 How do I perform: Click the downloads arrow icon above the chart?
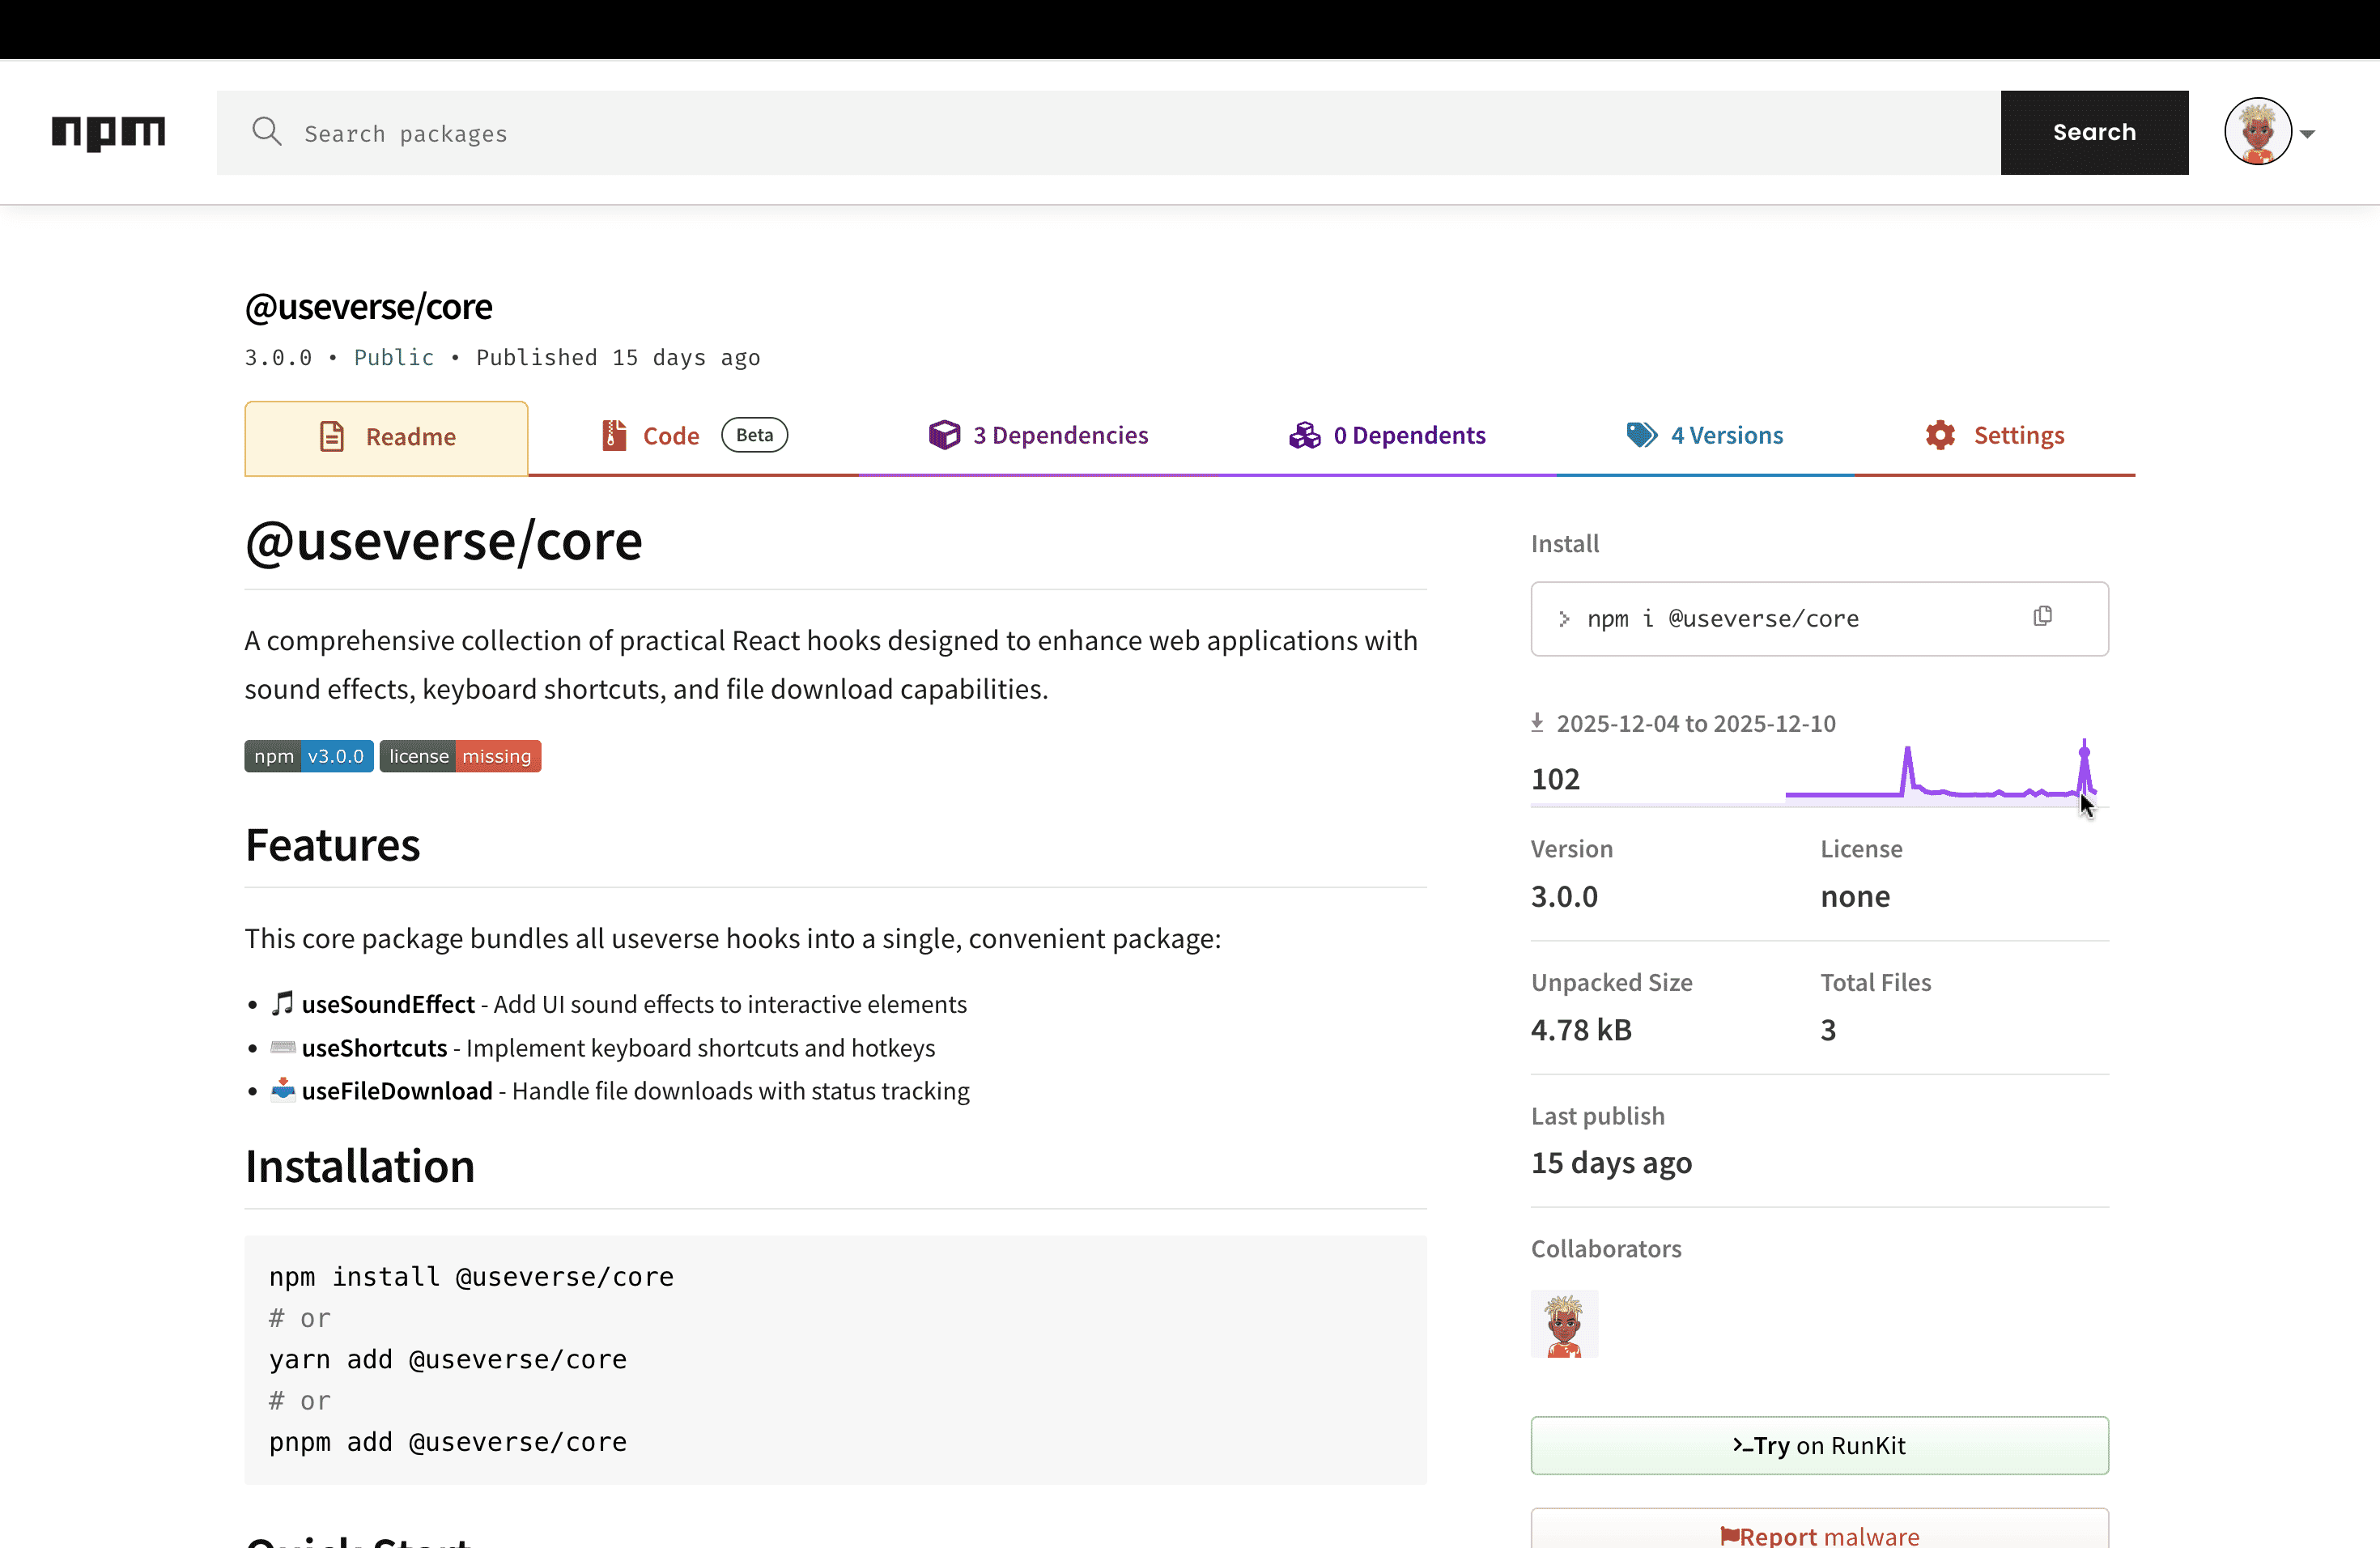pyautogui.click(x=1537, y=722)
